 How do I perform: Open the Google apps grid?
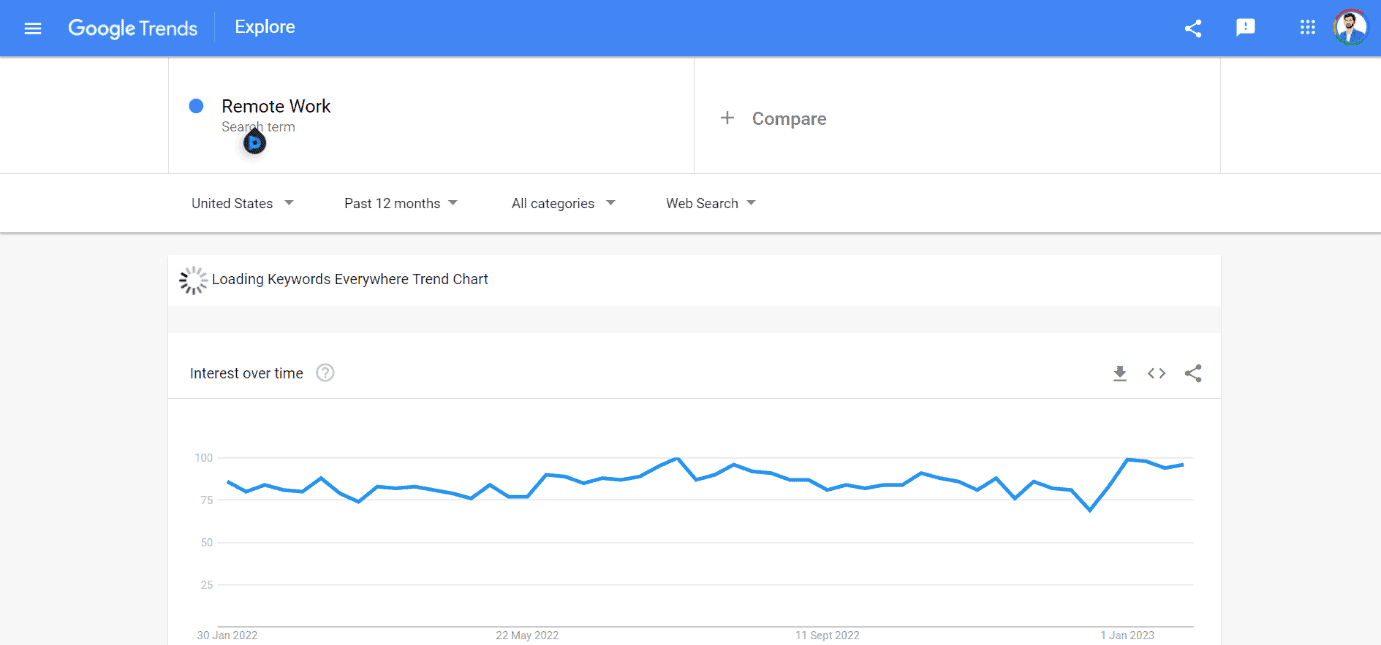1307,28
